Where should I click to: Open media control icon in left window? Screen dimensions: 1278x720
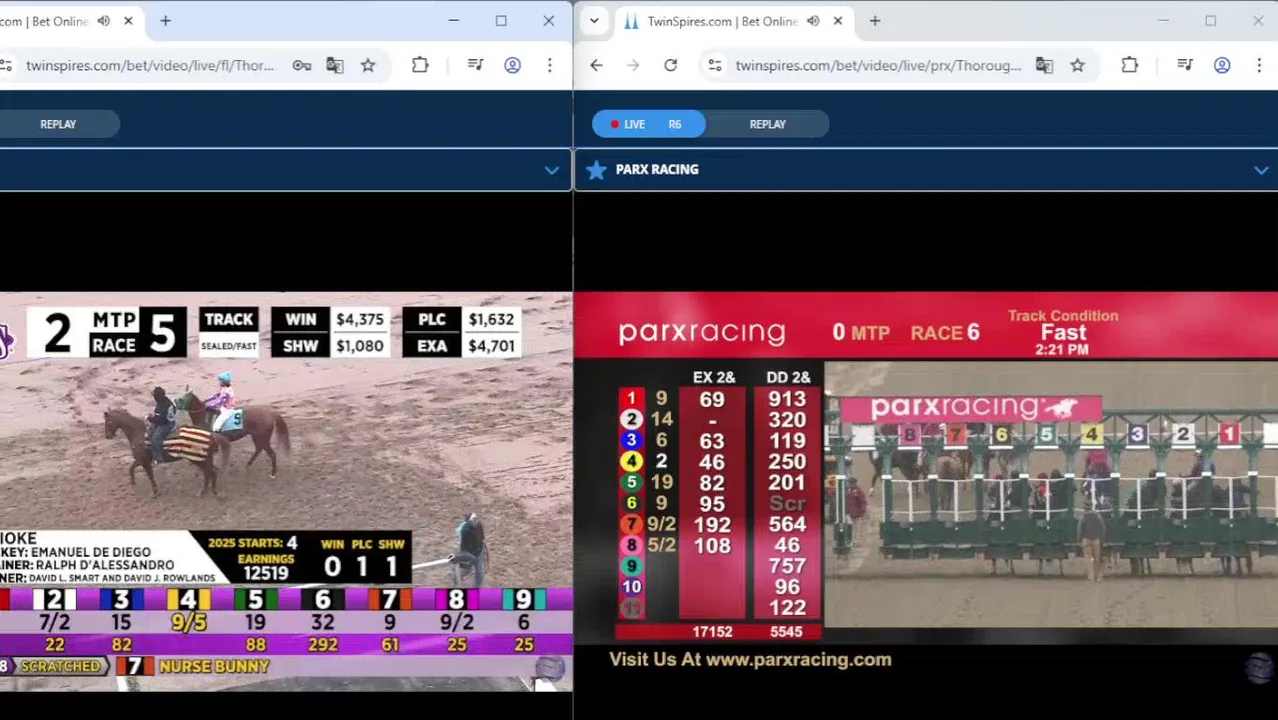(x=476, y=65)
